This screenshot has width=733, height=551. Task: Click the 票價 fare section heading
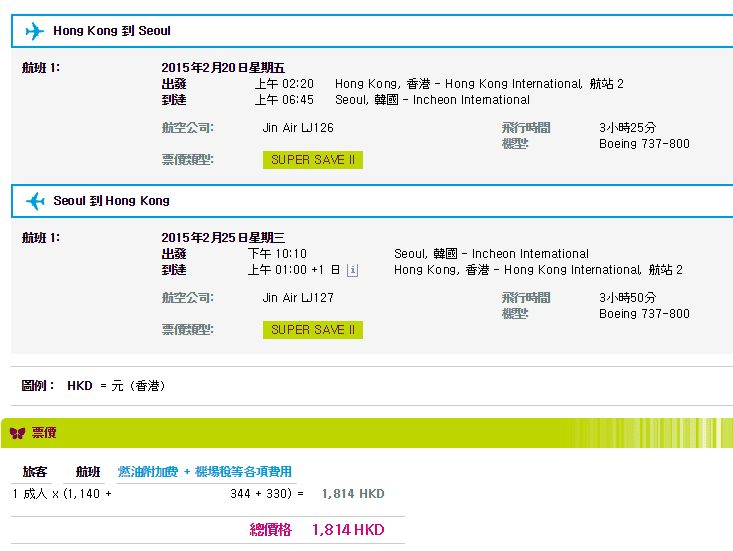pos(44,433)
